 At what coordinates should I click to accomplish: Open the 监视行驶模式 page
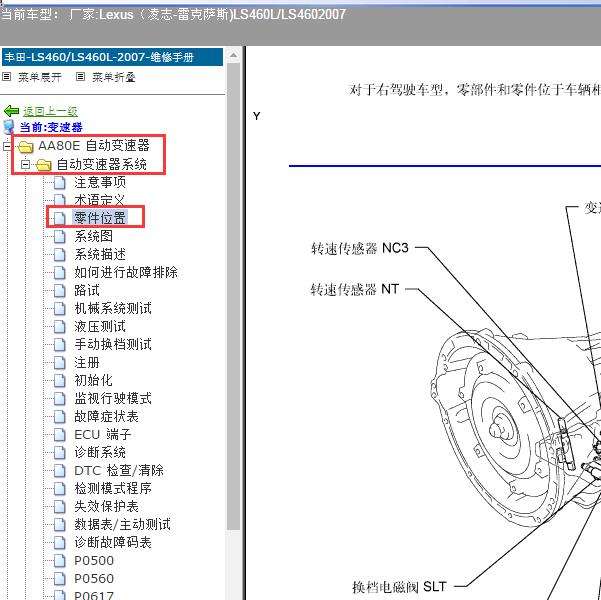tap(113, 398)
